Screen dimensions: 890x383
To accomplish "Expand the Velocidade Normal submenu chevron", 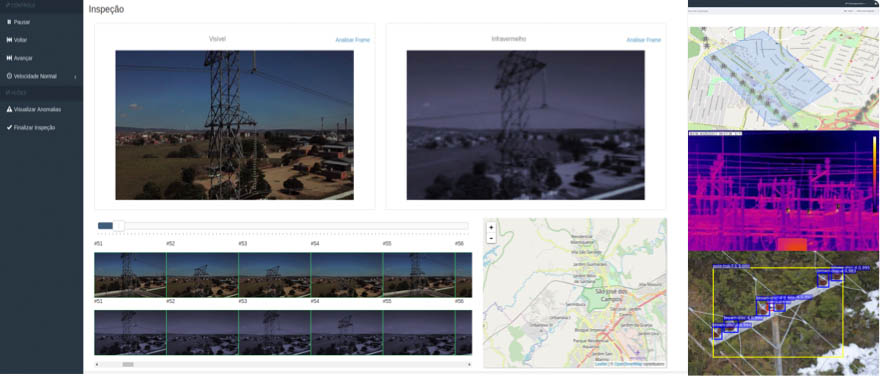I will [x=75, y=77].
